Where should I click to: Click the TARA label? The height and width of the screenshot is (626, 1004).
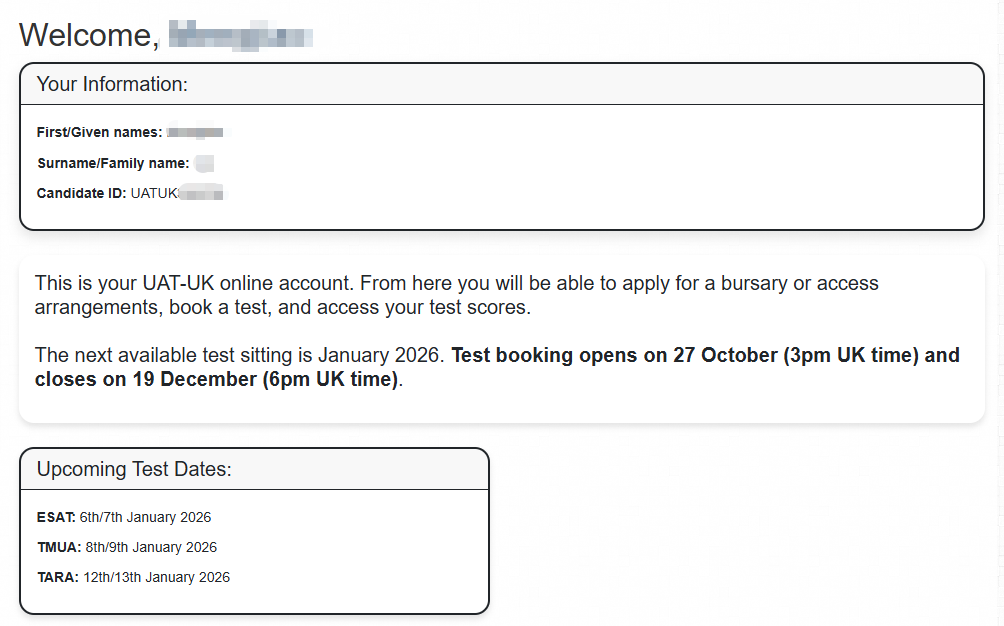57,577
